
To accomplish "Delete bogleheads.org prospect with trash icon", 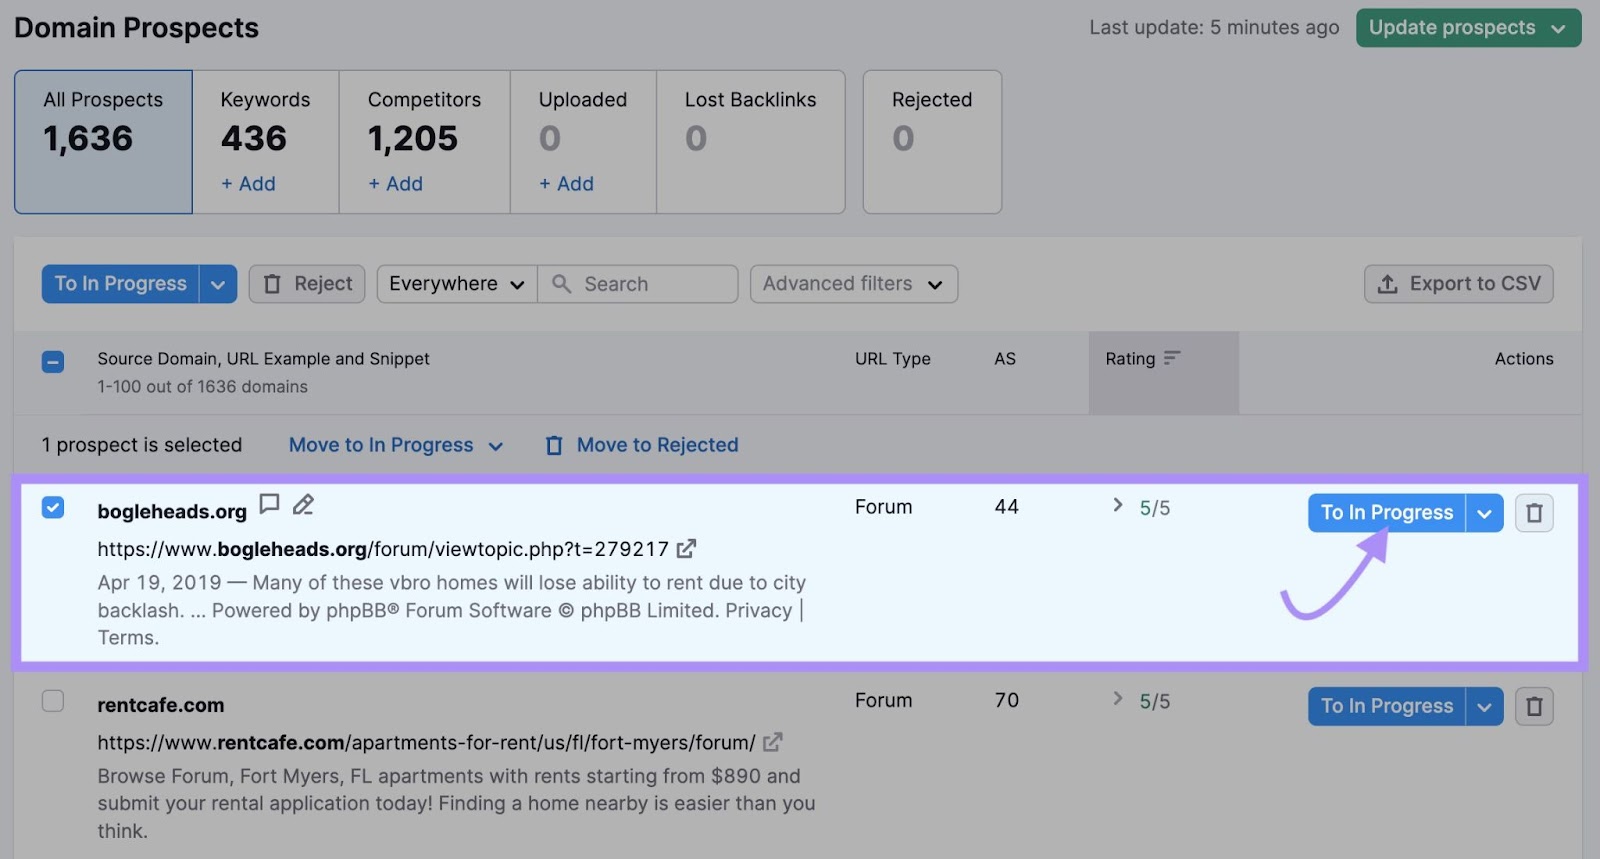I will click(x=1534, y=513).
